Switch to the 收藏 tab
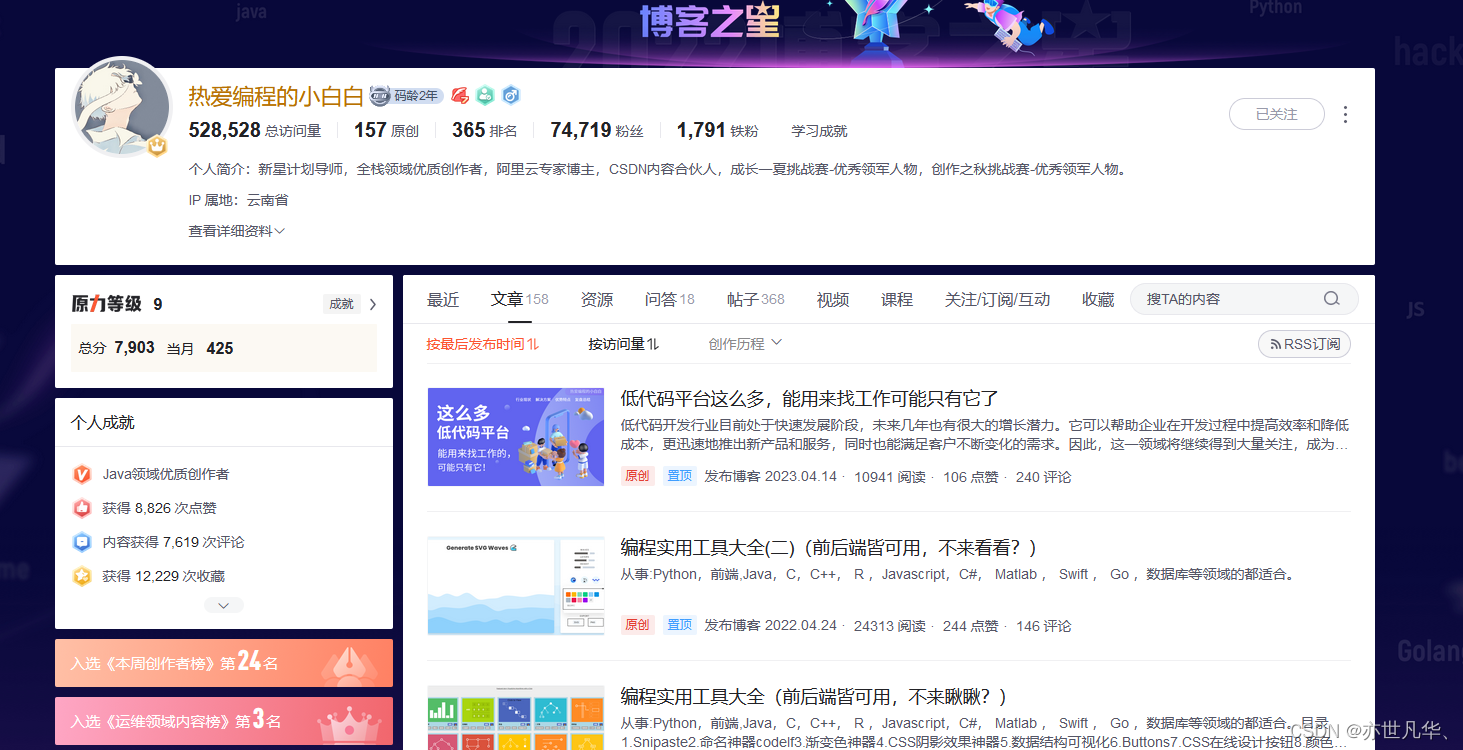 1098,299
